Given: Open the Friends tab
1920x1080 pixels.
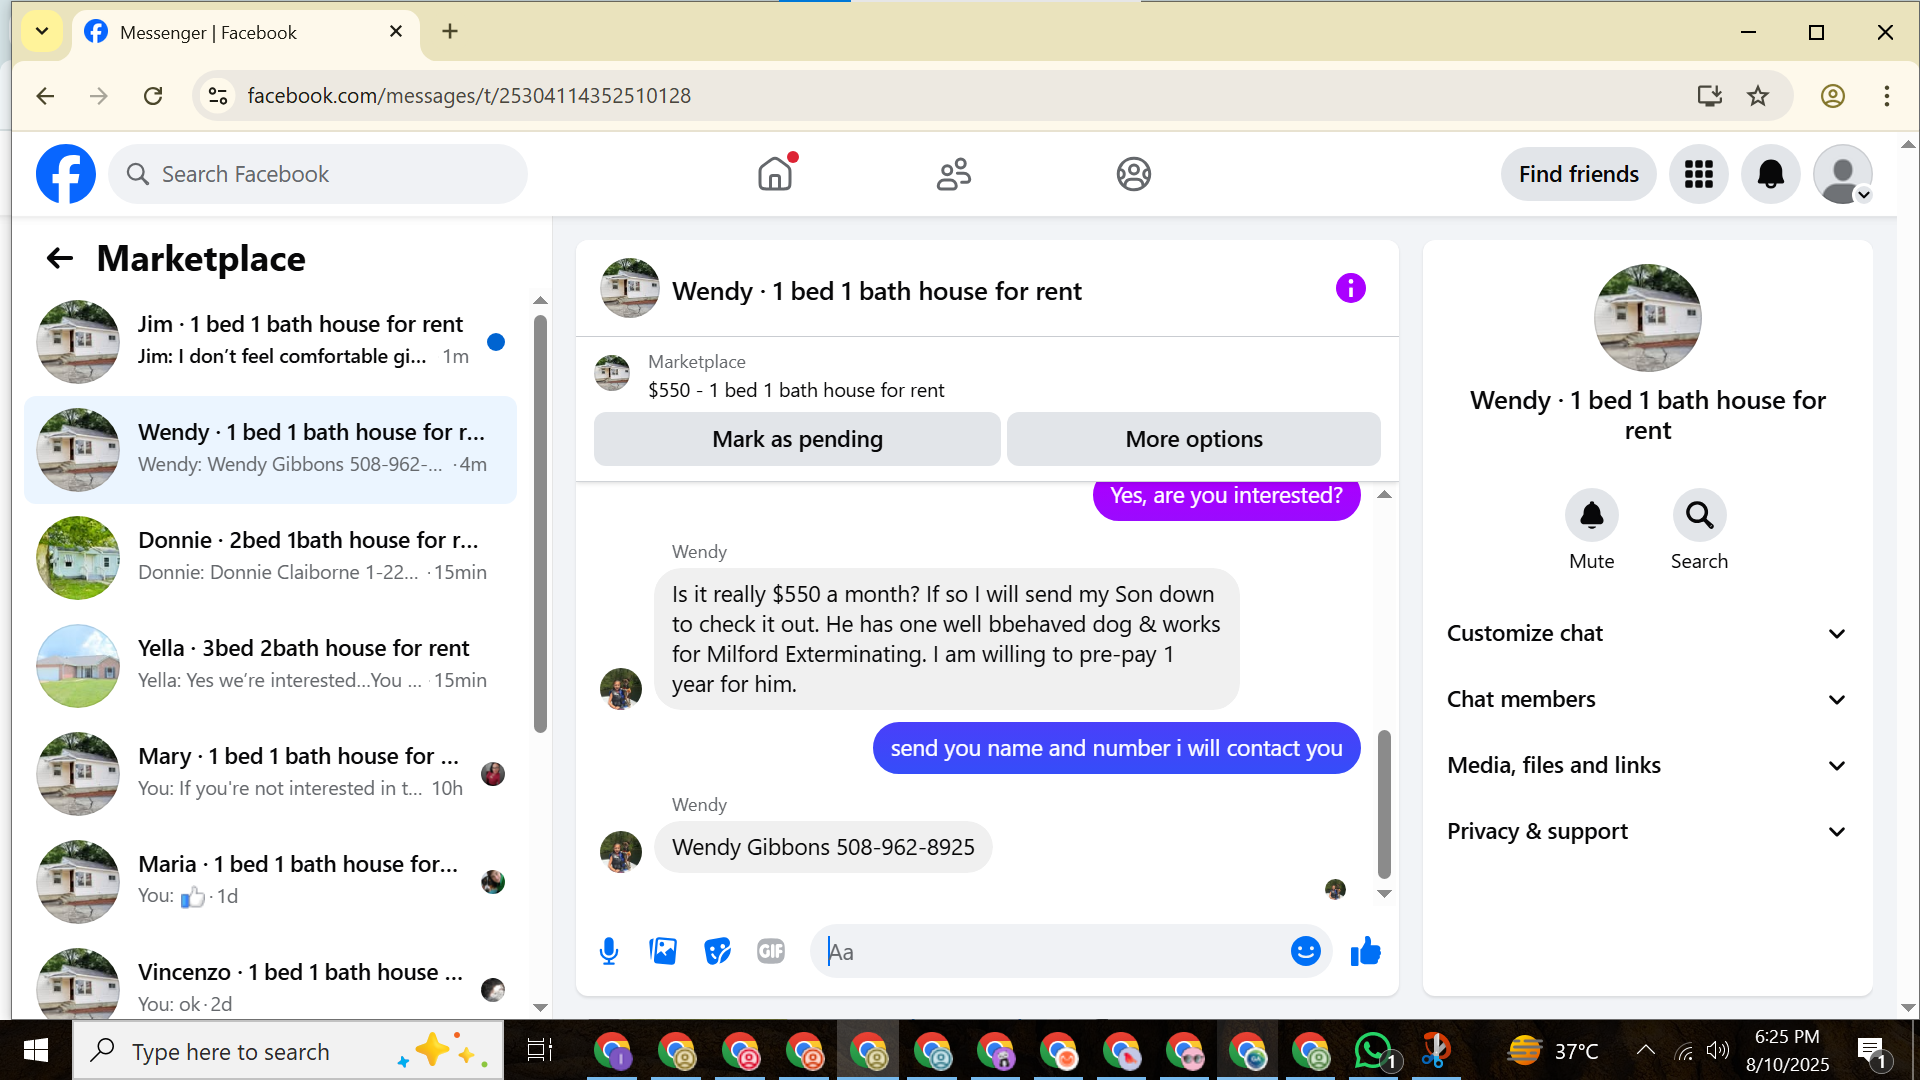Looking at the screenshot, I should [953, 174].
